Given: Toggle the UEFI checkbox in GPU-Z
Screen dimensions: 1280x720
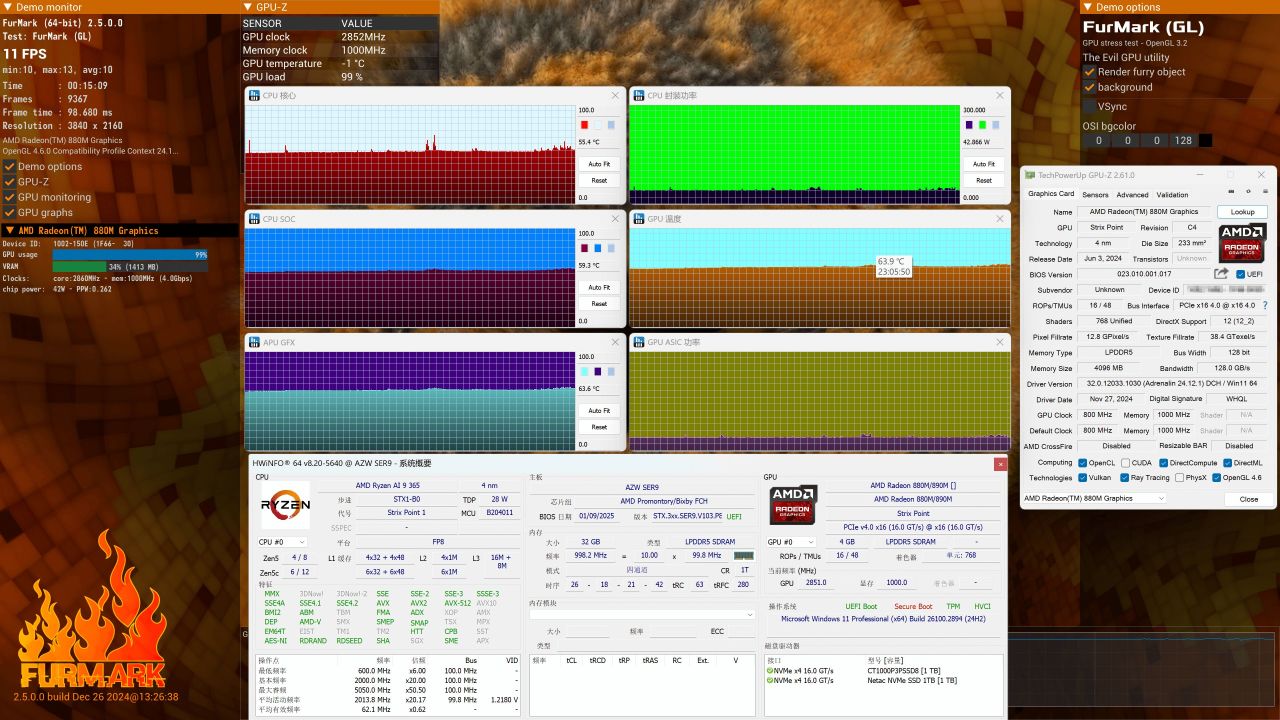Looking at the screenshot, I should [x=1241, y=274].
